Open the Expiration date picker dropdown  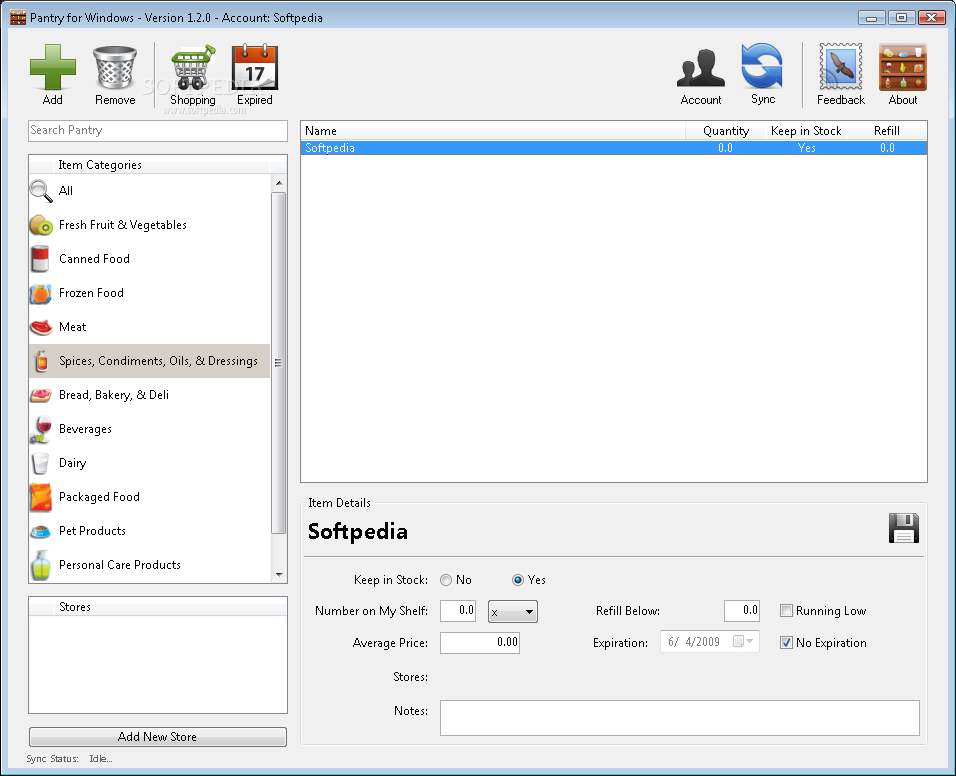click(x=744, y=641)
